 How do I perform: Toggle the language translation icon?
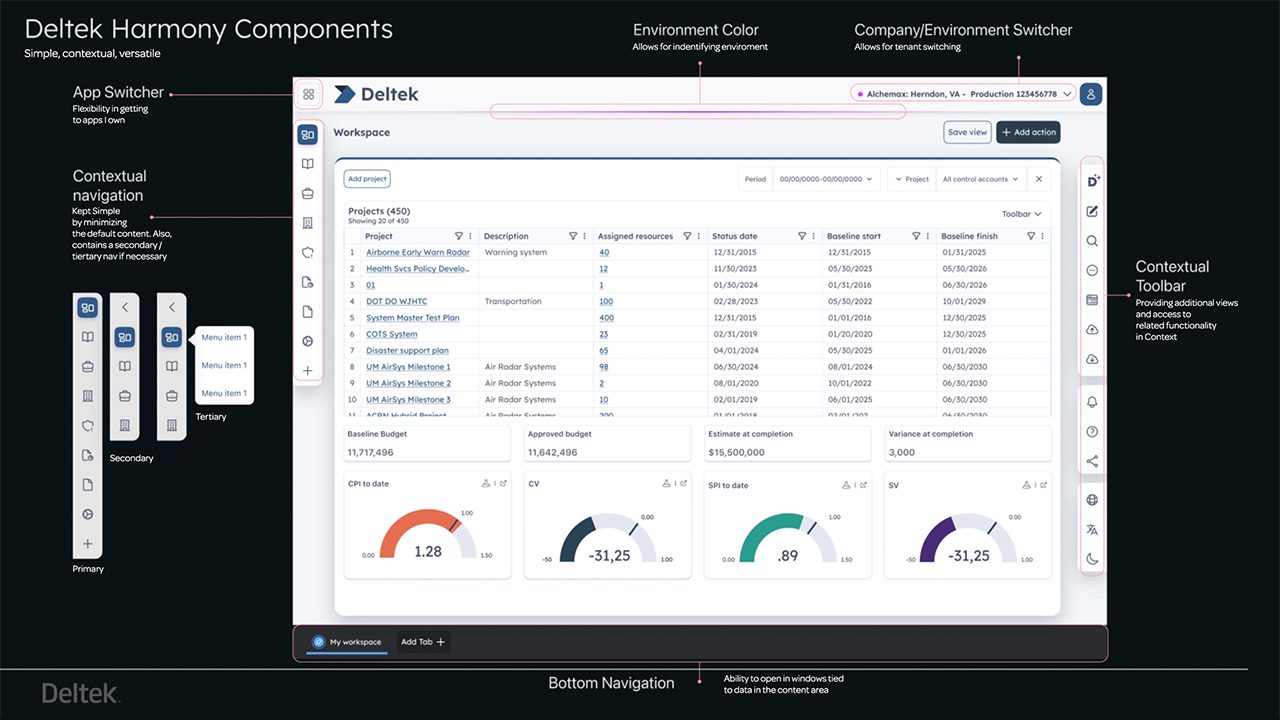coord(1091,529)
